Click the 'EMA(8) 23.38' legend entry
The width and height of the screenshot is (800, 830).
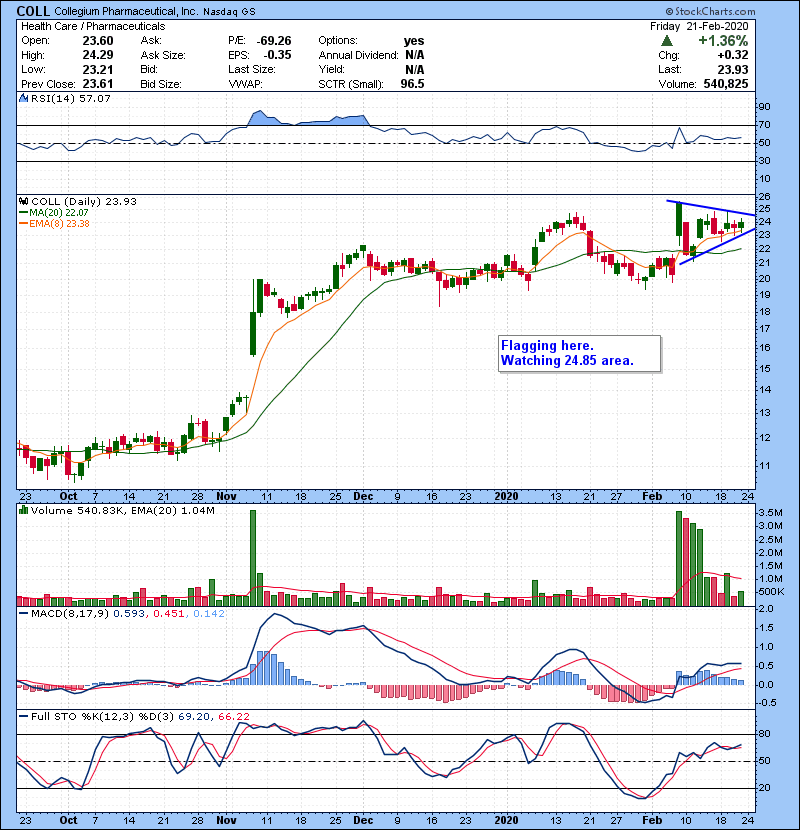[54, 223]
